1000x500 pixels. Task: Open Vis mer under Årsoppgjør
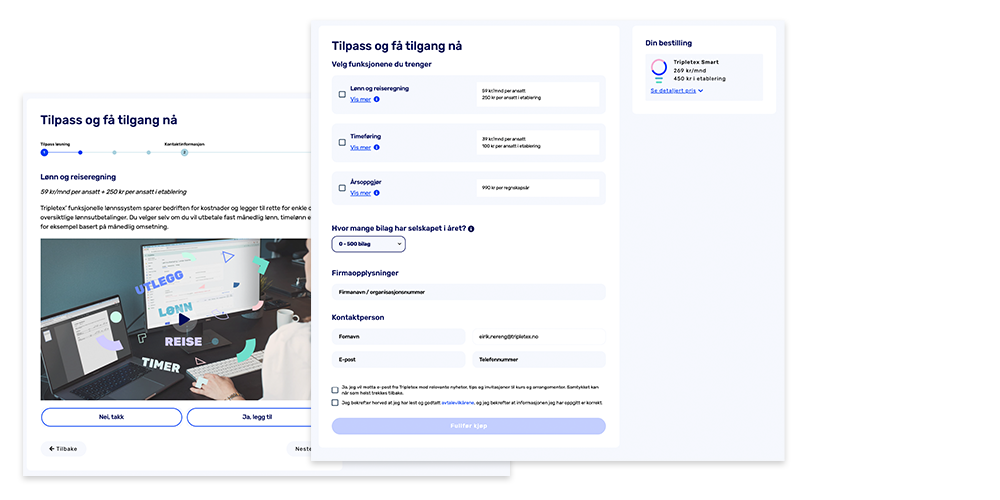click(360, 193)
